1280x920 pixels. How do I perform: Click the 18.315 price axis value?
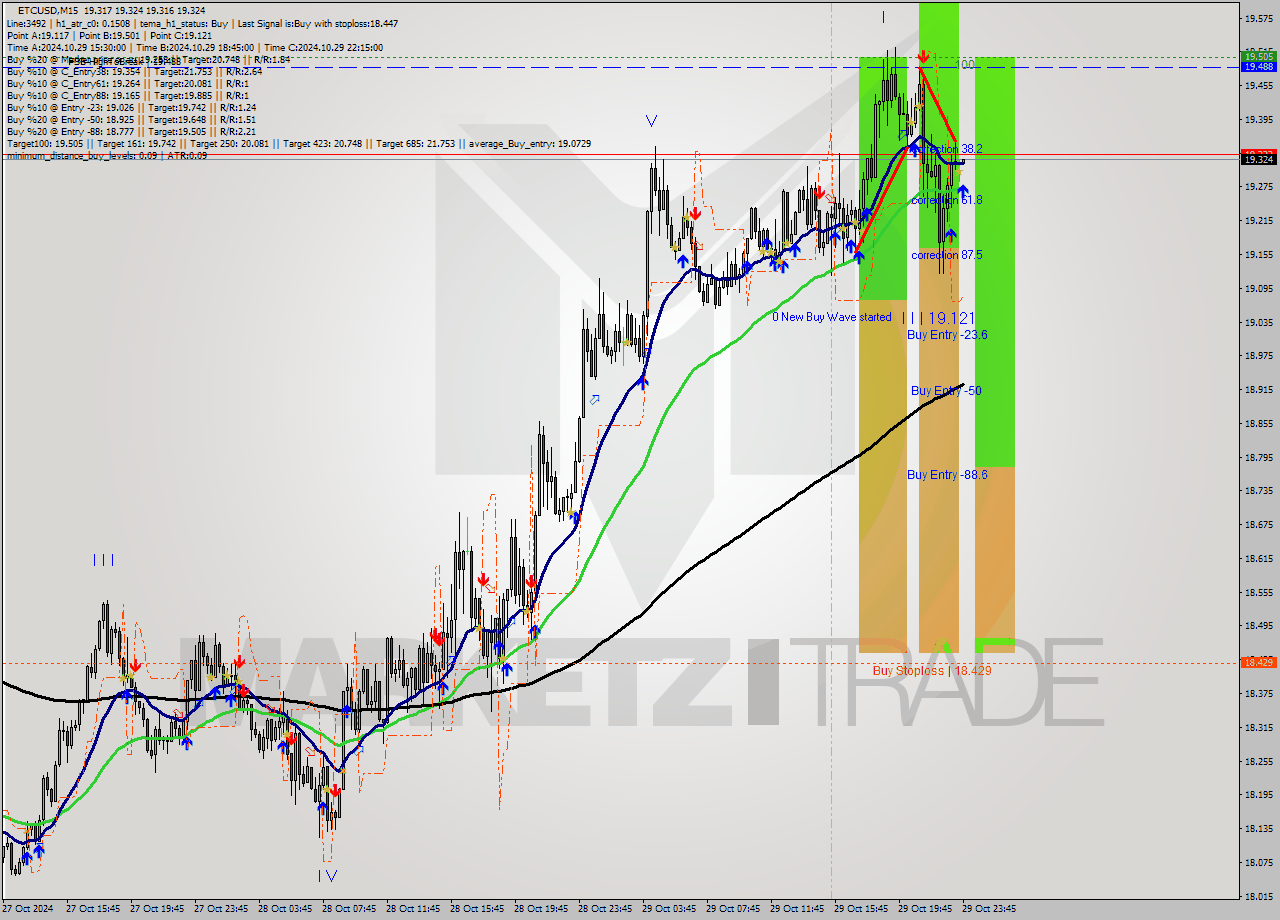tap(1259, 727)
